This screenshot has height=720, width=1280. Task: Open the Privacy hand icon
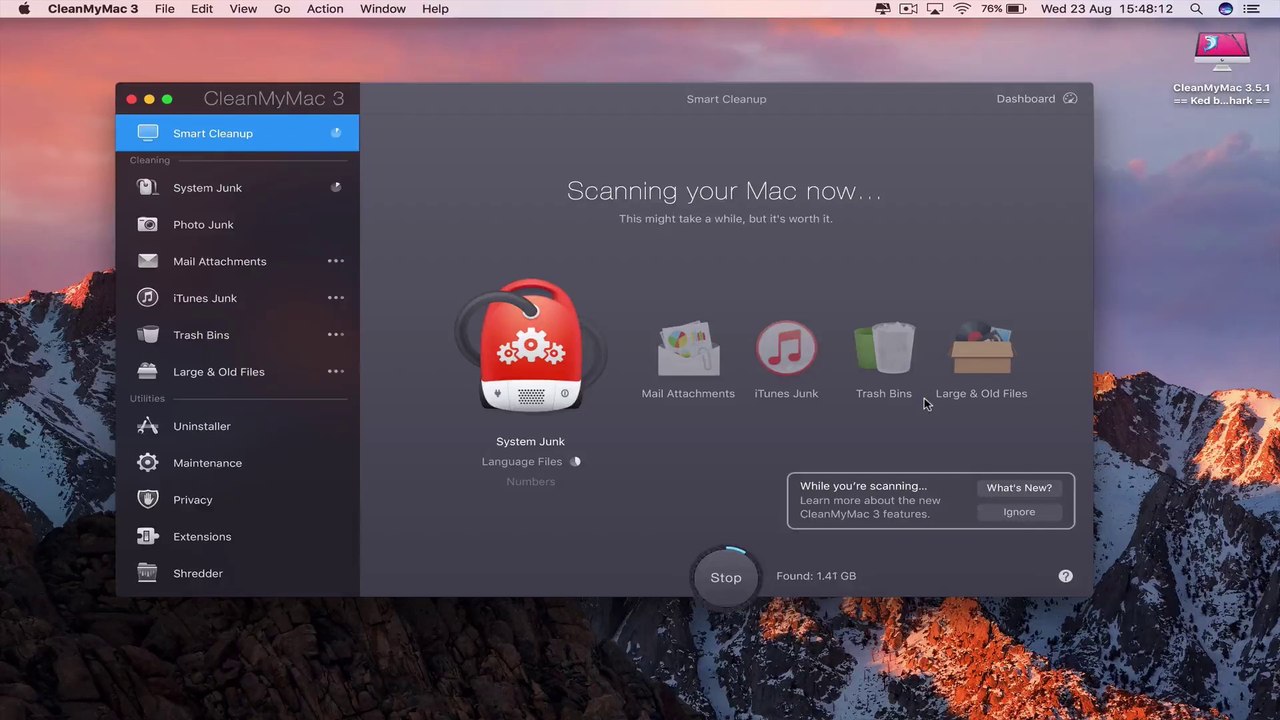tap(148, 500)
